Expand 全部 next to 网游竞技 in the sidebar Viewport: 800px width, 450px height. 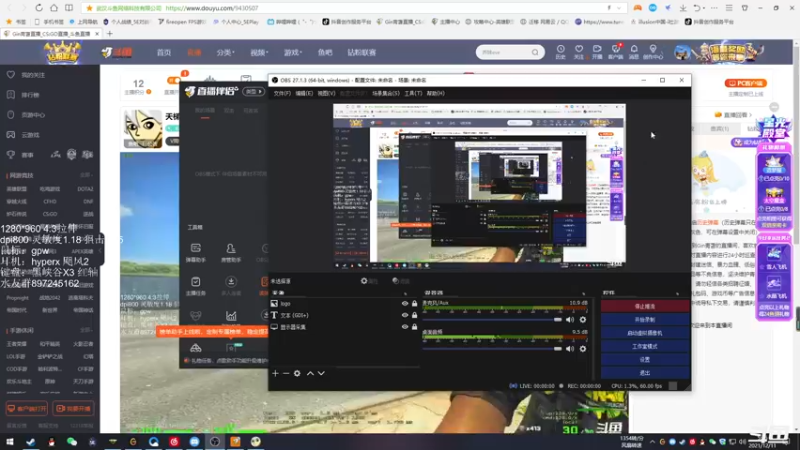pyautogui.click(x=86, y=175)
